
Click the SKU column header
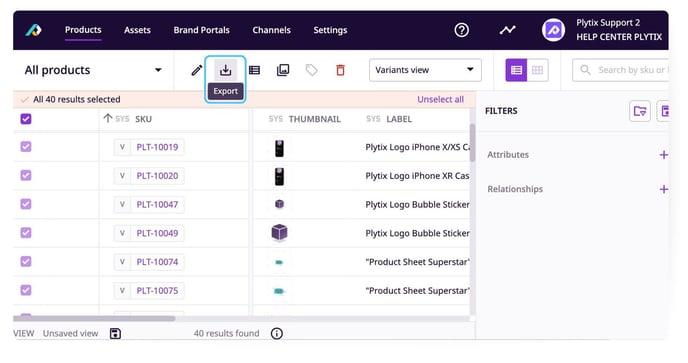pyautogui.click(x=143, y=119)
